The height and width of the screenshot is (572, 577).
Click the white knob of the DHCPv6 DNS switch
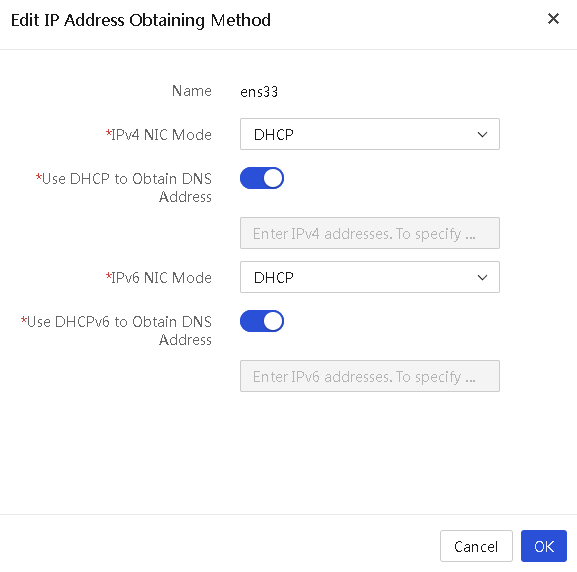click(273, 321)
